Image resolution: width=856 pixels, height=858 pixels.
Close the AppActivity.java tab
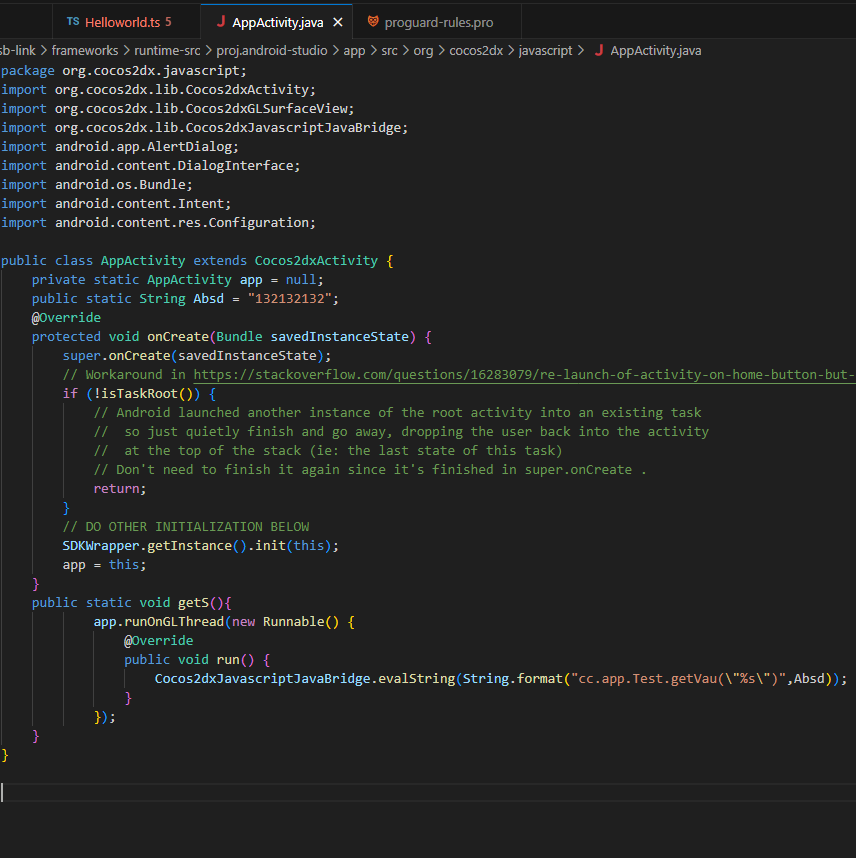pos(338,22)
